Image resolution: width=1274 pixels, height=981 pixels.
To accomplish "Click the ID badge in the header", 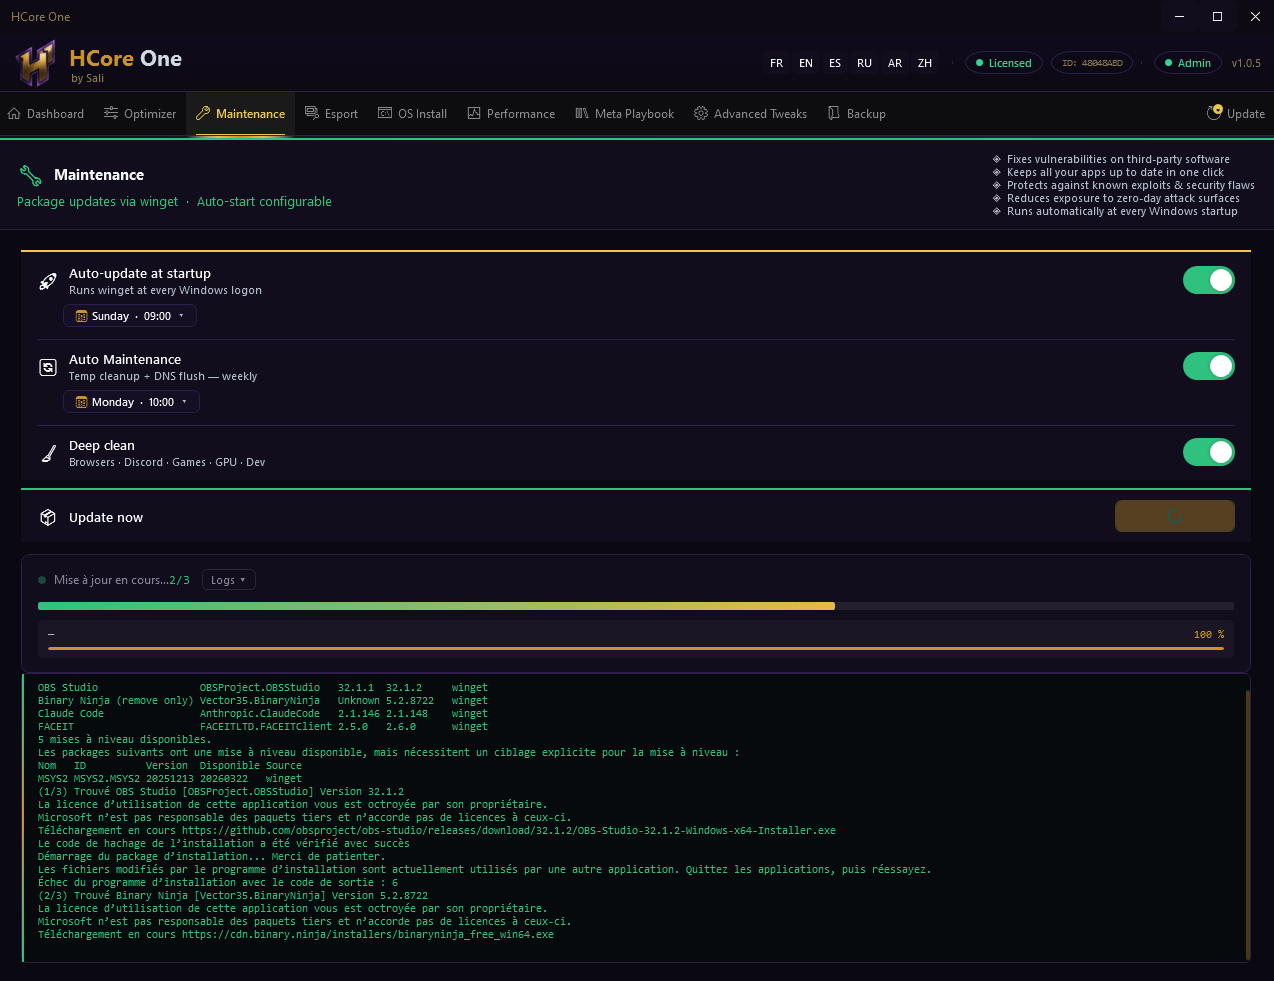I will 1093,63.
